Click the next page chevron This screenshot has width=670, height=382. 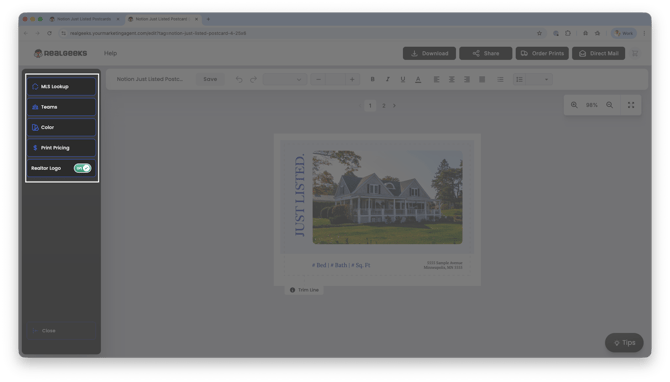394,106
